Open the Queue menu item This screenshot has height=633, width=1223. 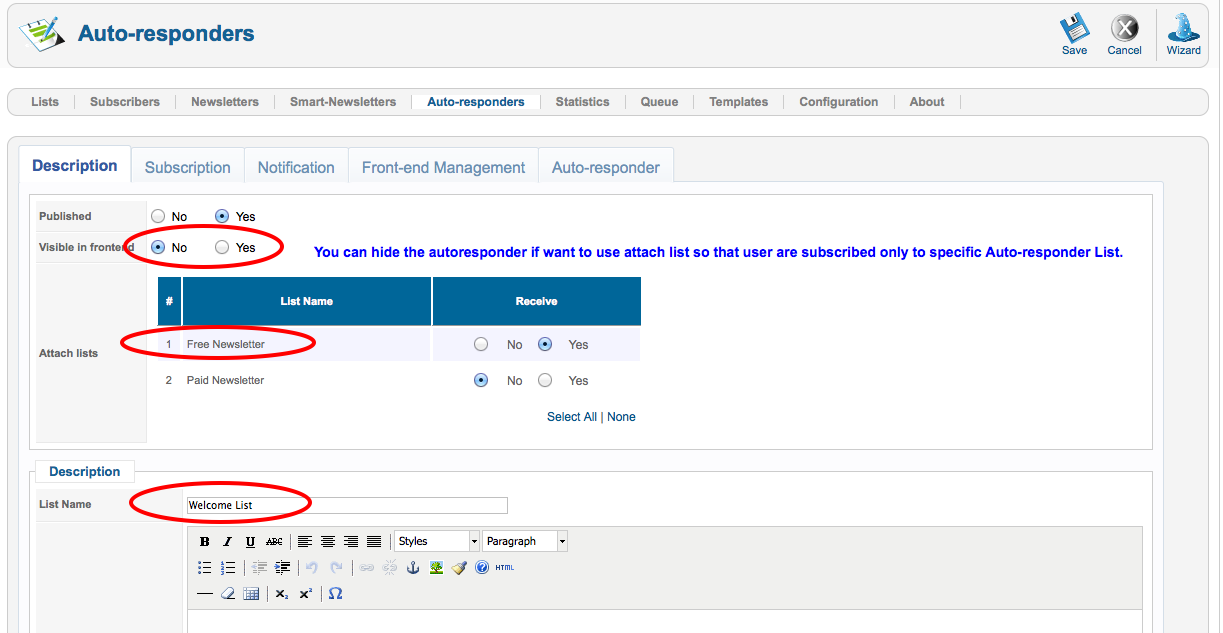point(660,102)
